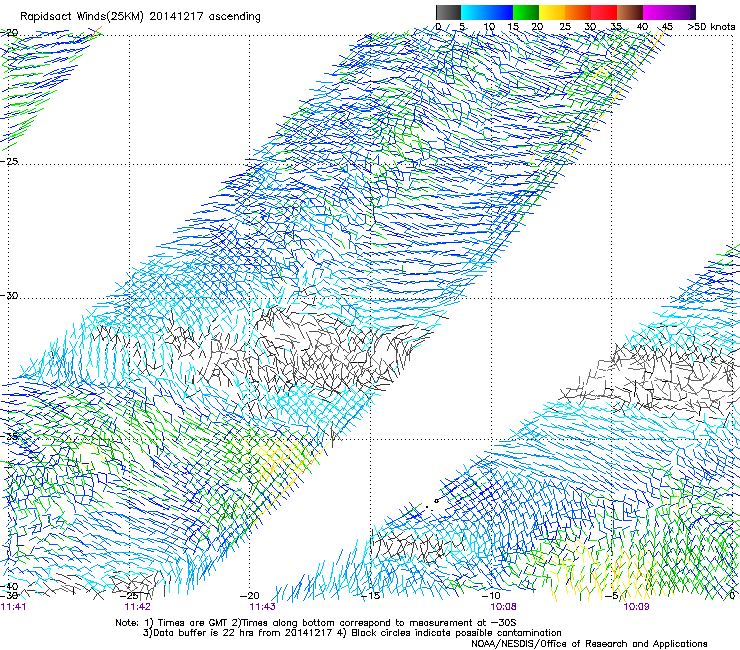Click the legend scale value '25'
740x650 pixels.
(565, 27)
